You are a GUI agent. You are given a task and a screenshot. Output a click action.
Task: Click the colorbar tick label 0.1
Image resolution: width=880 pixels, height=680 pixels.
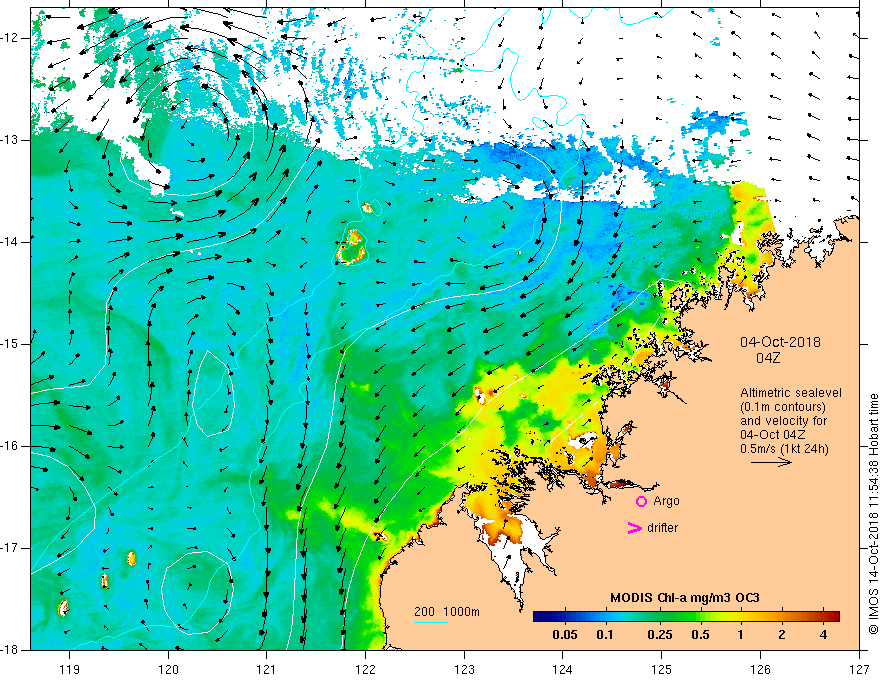click(605, 635)
